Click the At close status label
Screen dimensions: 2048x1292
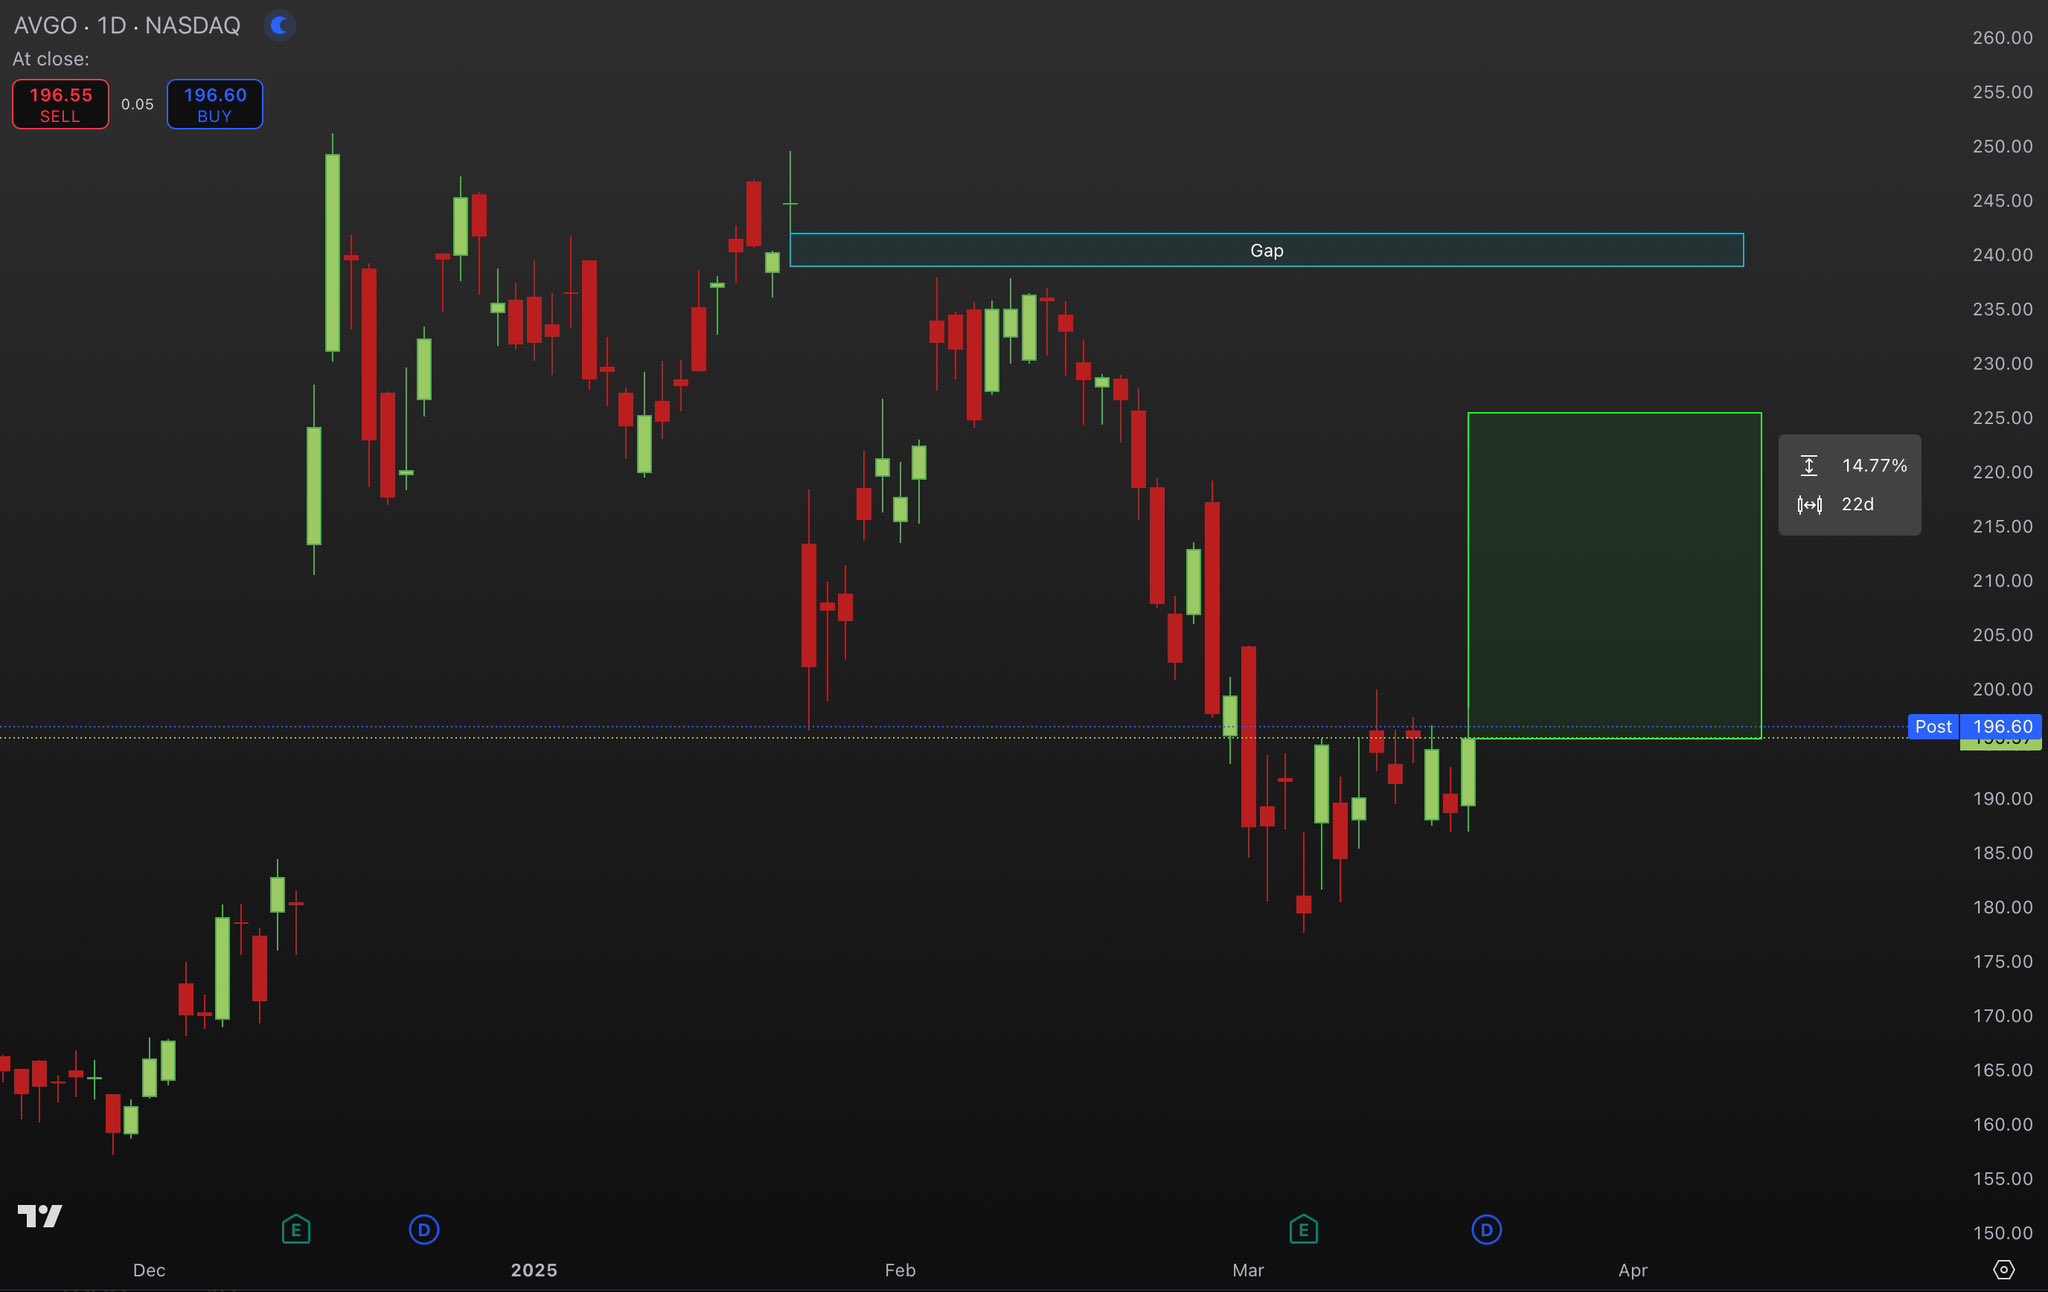point(51,59)
